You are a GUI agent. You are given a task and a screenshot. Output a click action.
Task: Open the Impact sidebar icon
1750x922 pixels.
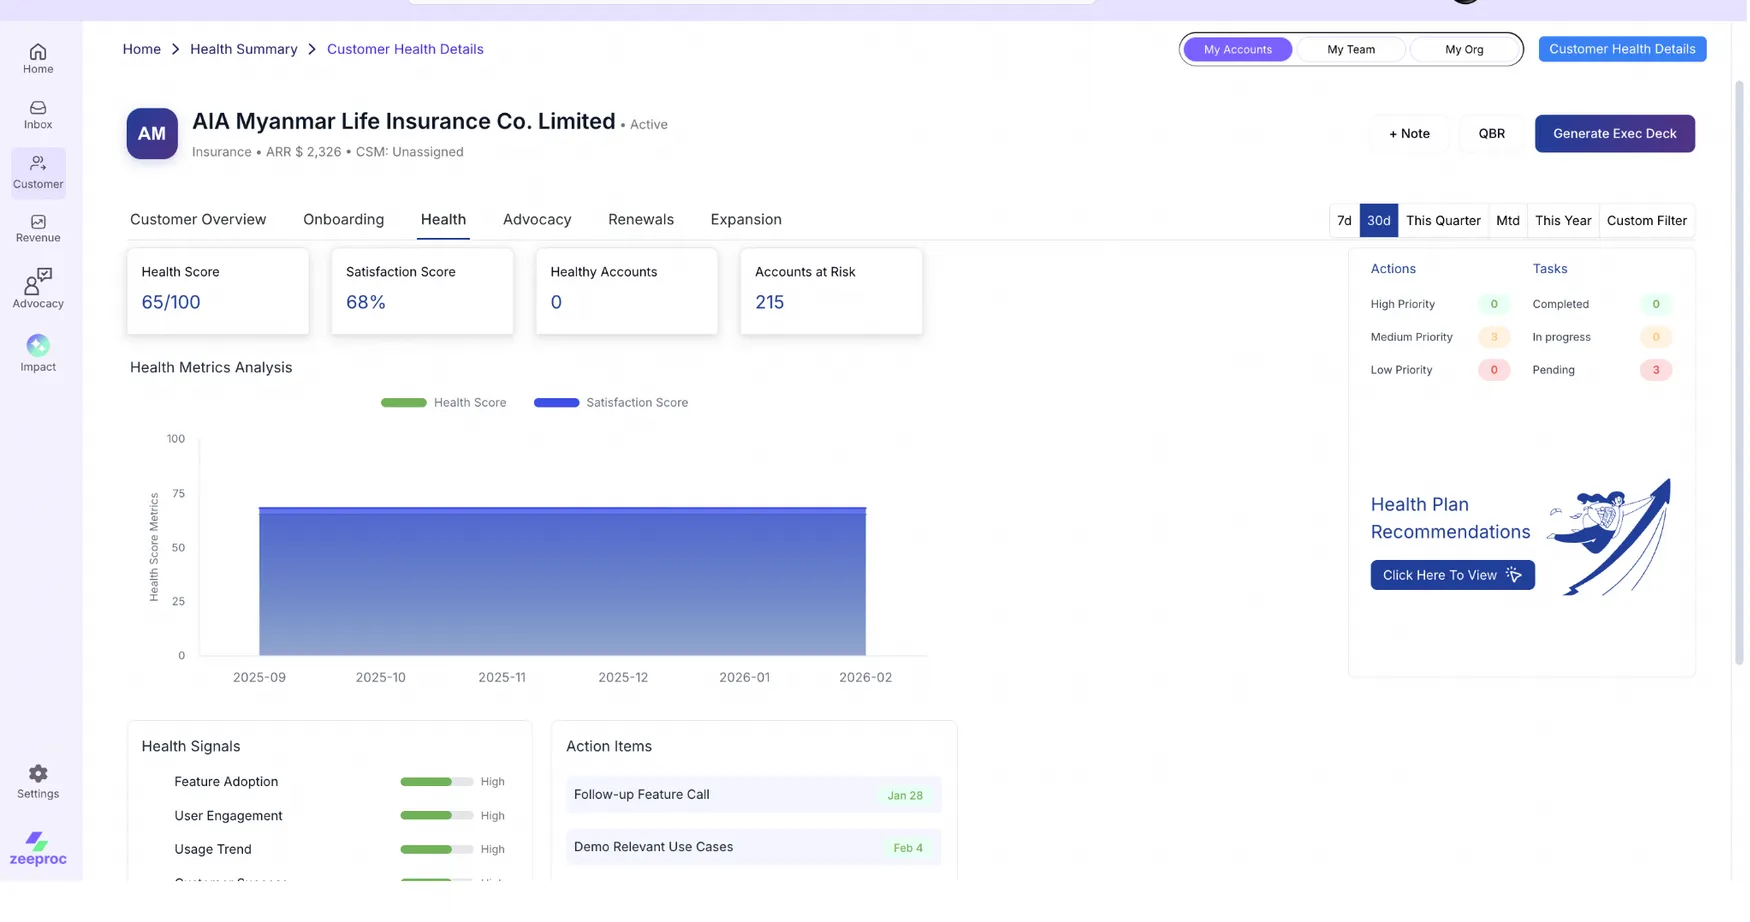(38, 353)
